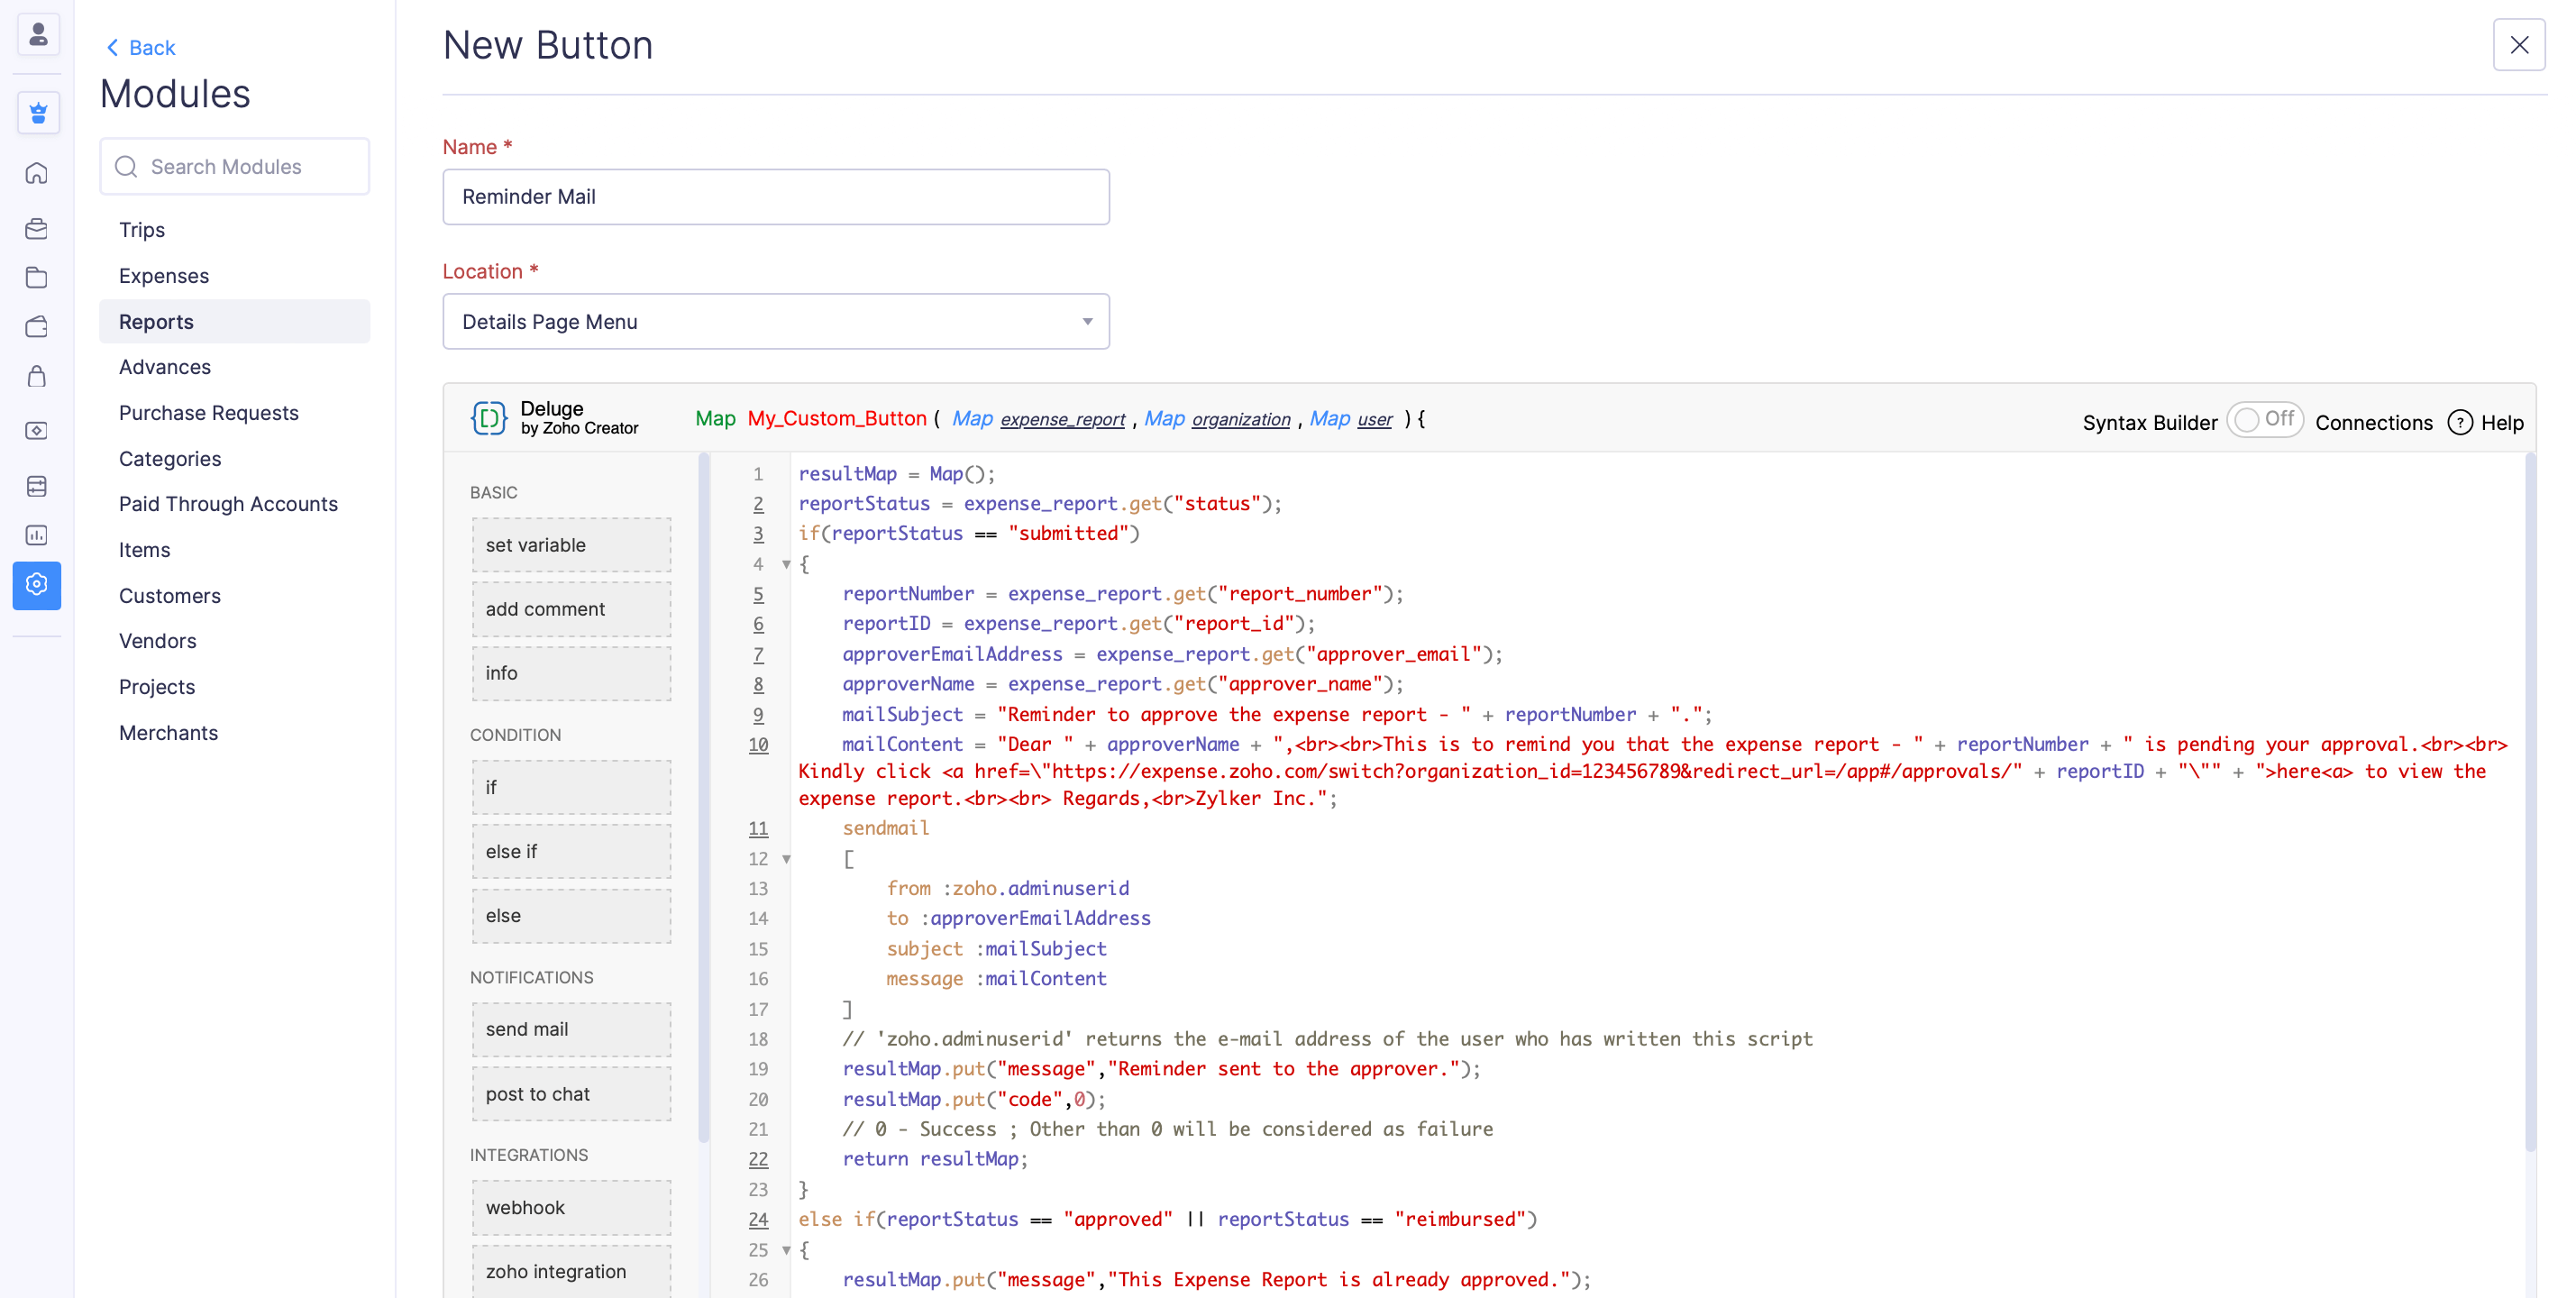Click the magnifier icon in Search Modules
The image size is (2576, 1298).
click(x=126, y=166)
